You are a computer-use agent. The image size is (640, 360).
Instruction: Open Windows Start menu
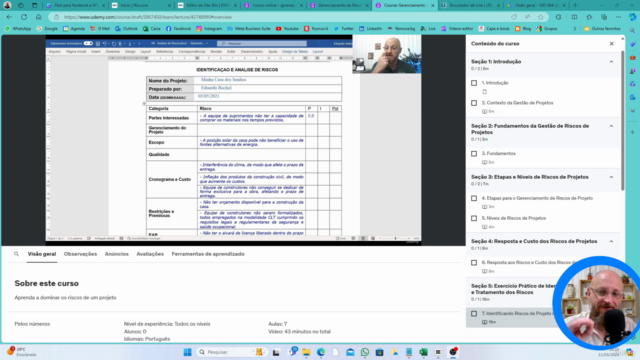[x=187, y=352]
